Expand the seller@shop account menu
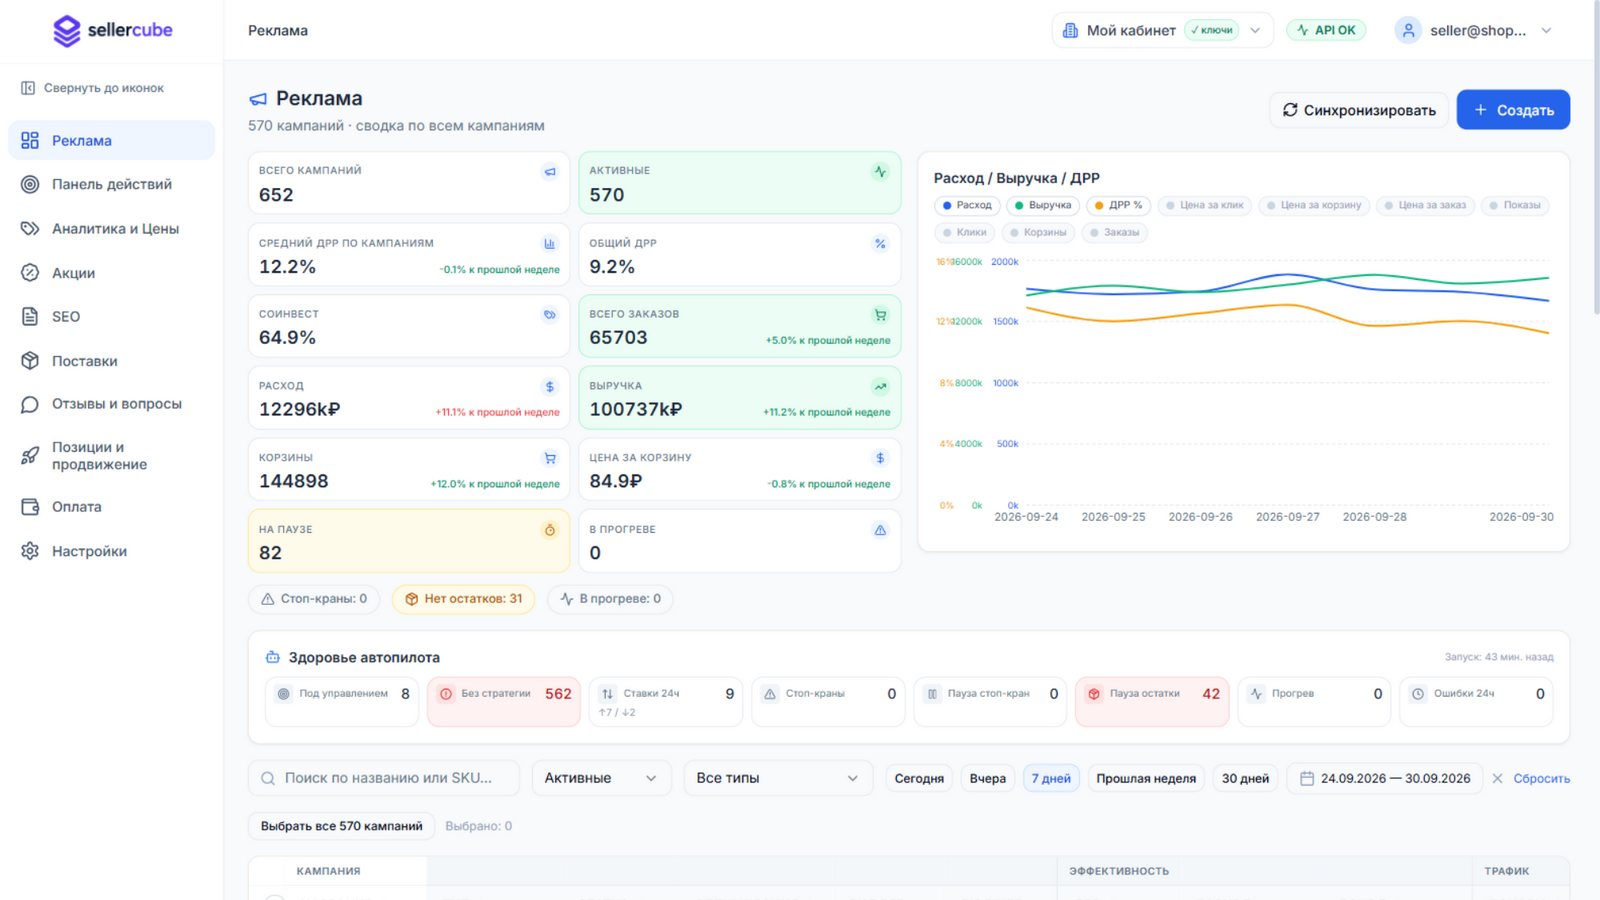This screenshot has height=900, width=1600. 1475,30
